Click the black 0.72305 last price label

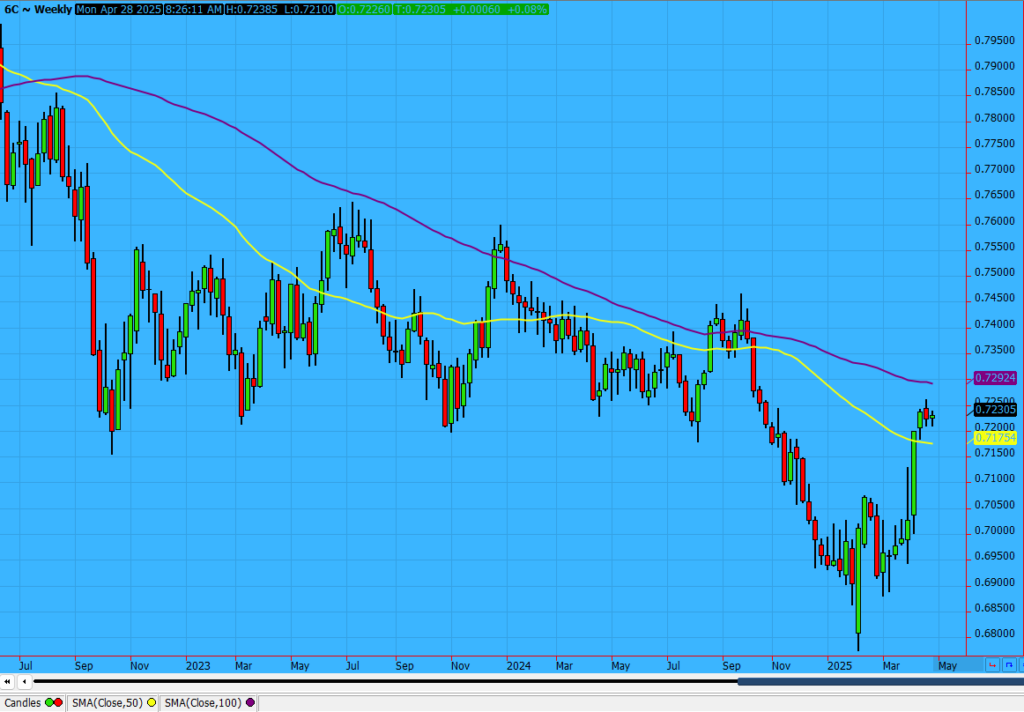(x=994, y=409)
